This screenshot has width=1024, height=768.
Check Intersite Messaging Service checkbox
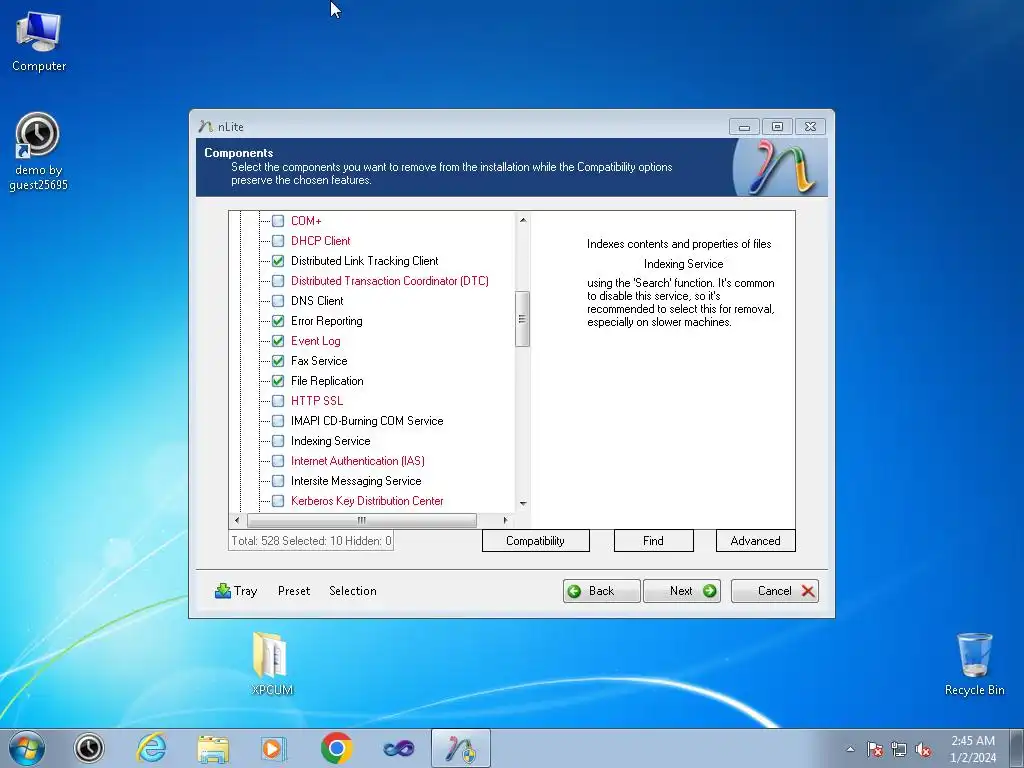[278, 481]
